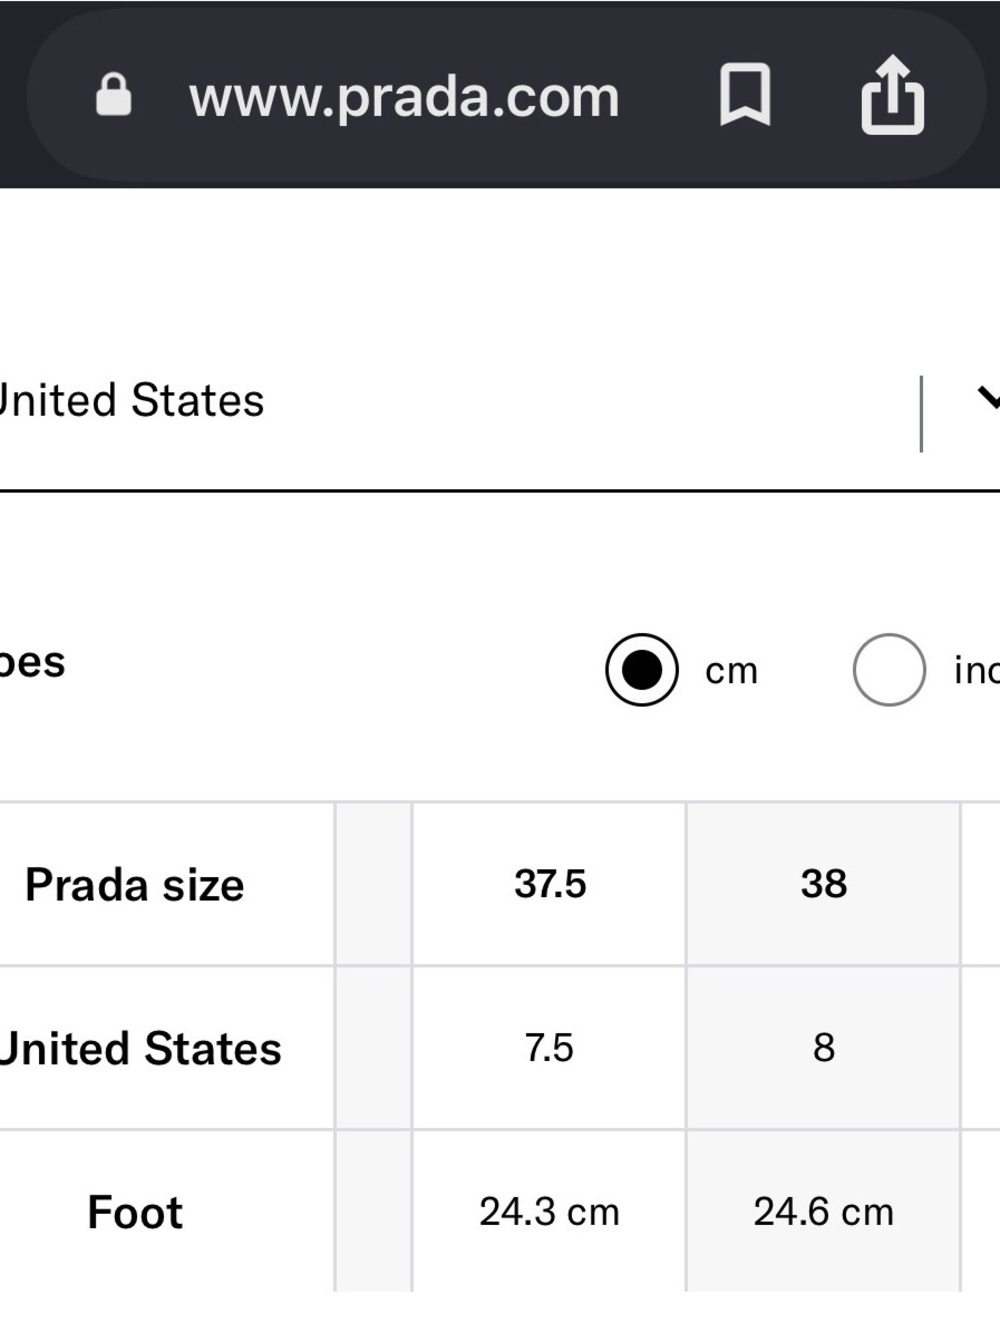
Task: Tap the 24.3 cm foot length
Action: point(549,1212)
